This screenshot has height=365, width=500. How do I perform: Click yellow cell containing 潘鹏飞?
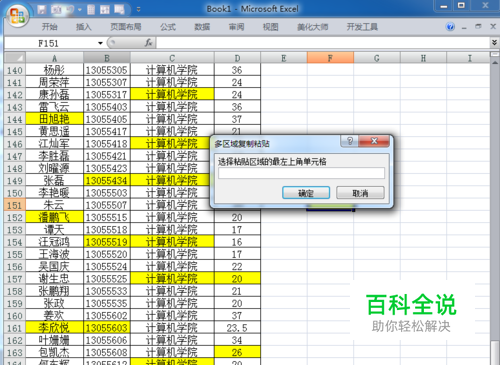(54, 218)
